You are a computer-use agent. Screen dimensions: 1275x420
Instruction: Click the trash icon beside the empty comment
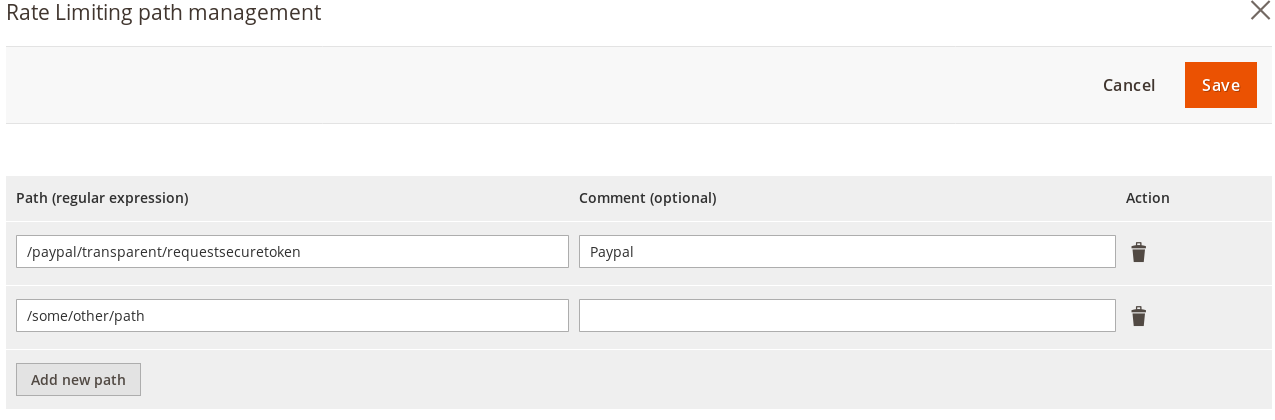click(1138, 316)
